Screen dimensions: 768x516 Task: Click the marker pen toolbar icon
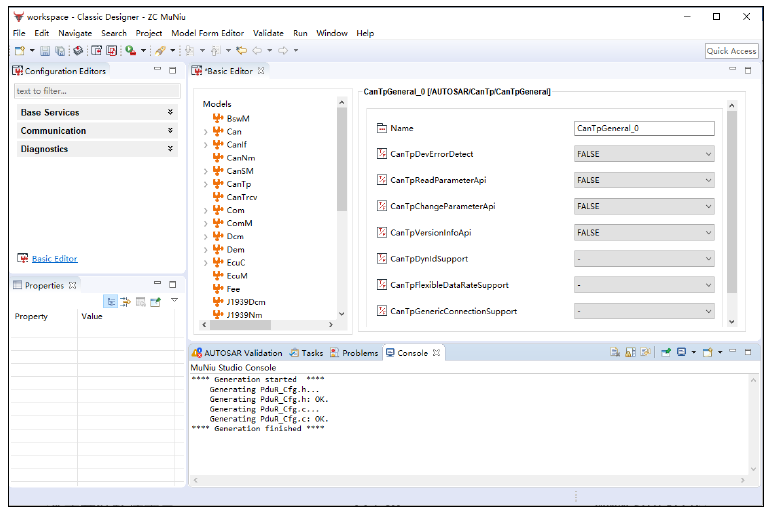160,50
